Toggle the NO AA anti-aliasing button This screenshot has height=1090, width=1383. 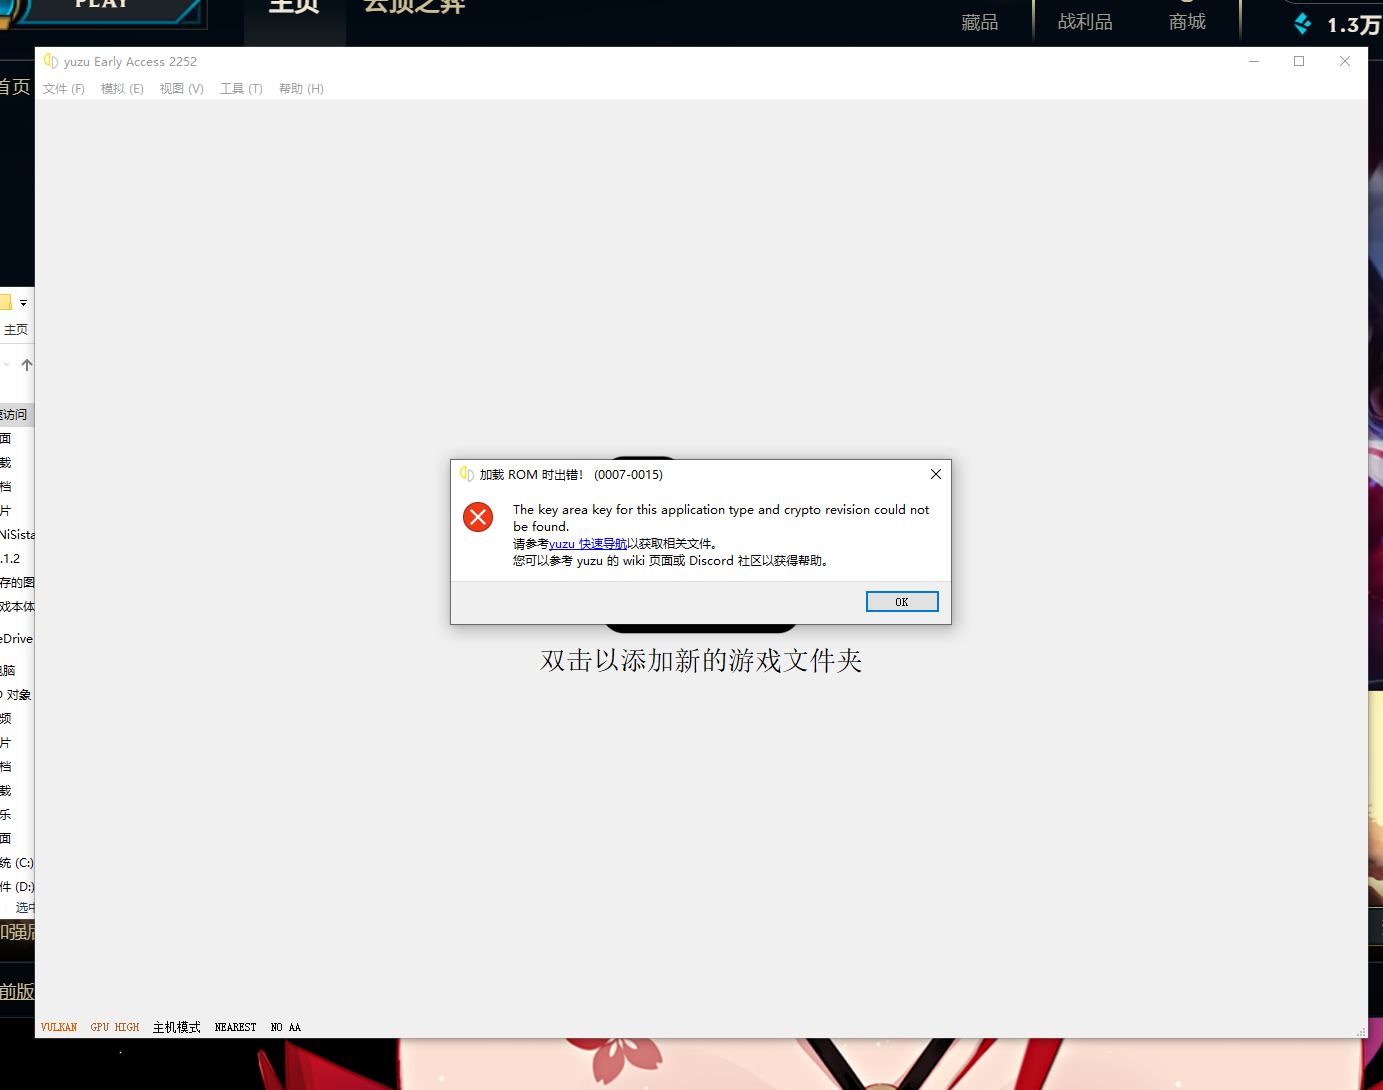point(286,1027)
